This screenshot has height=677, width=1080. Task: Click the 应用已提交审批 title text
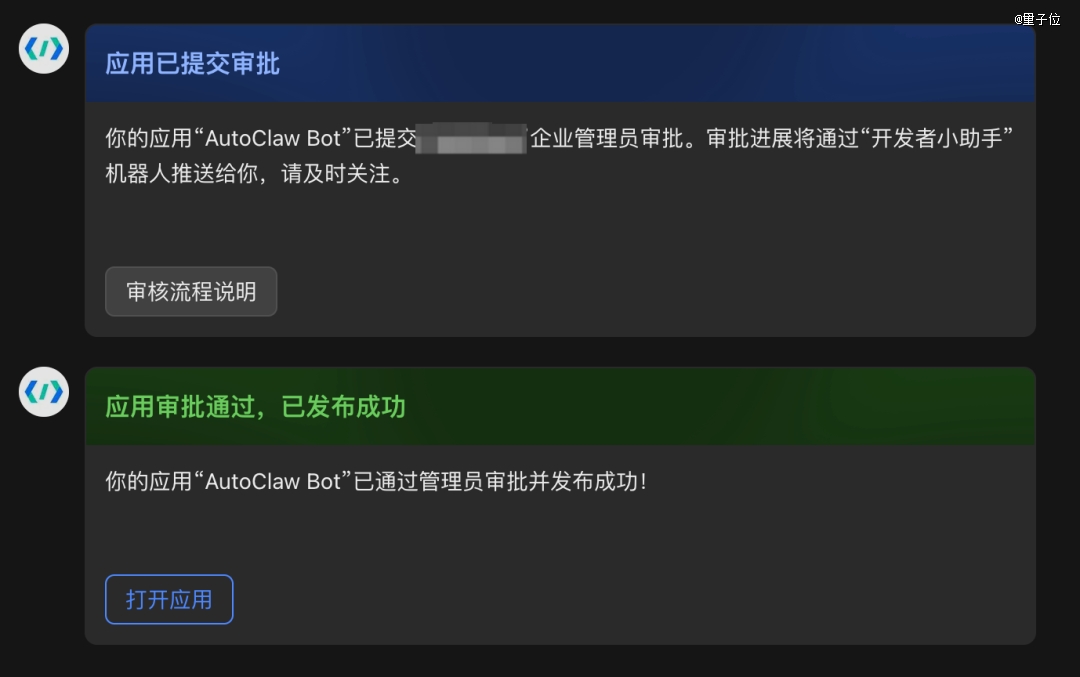click(192, 63)
